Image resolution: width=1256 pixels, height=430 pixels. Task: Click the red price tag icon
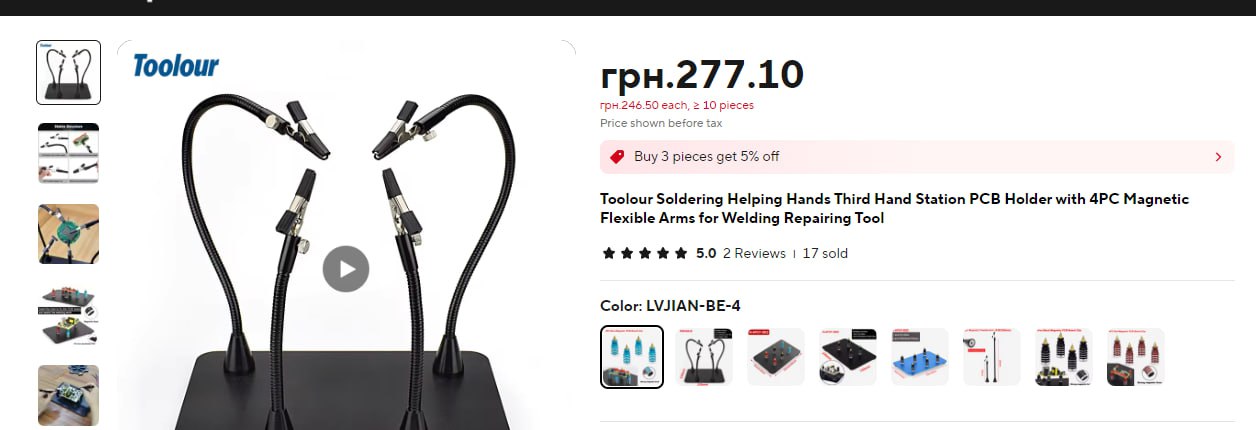point(617,157)
